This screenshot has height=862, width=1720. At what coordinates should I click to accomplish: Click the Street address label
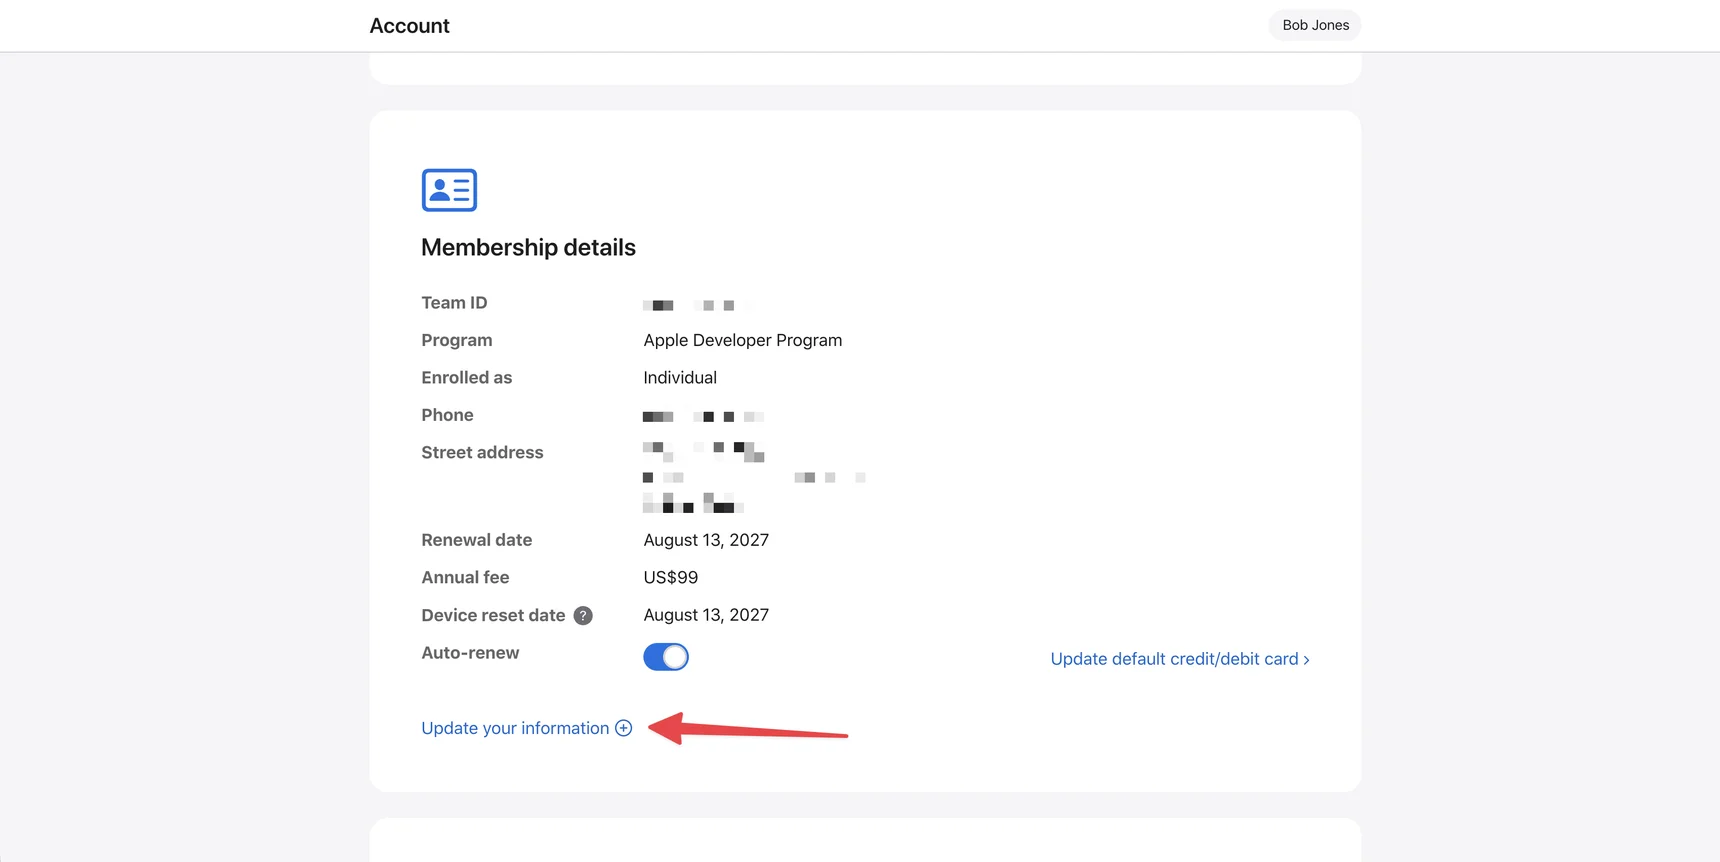pos(482,453)
